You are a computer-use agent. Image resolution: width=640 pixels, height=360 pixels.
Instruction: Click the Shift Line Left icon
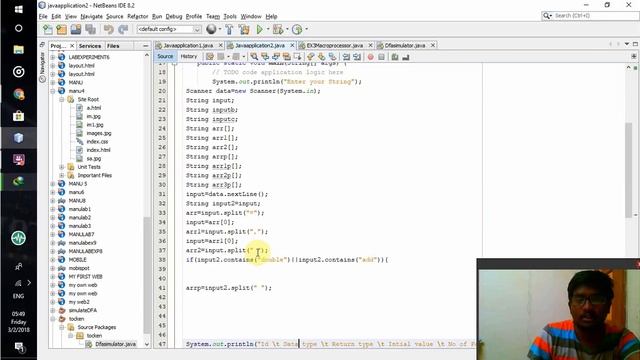pos(347,57)
